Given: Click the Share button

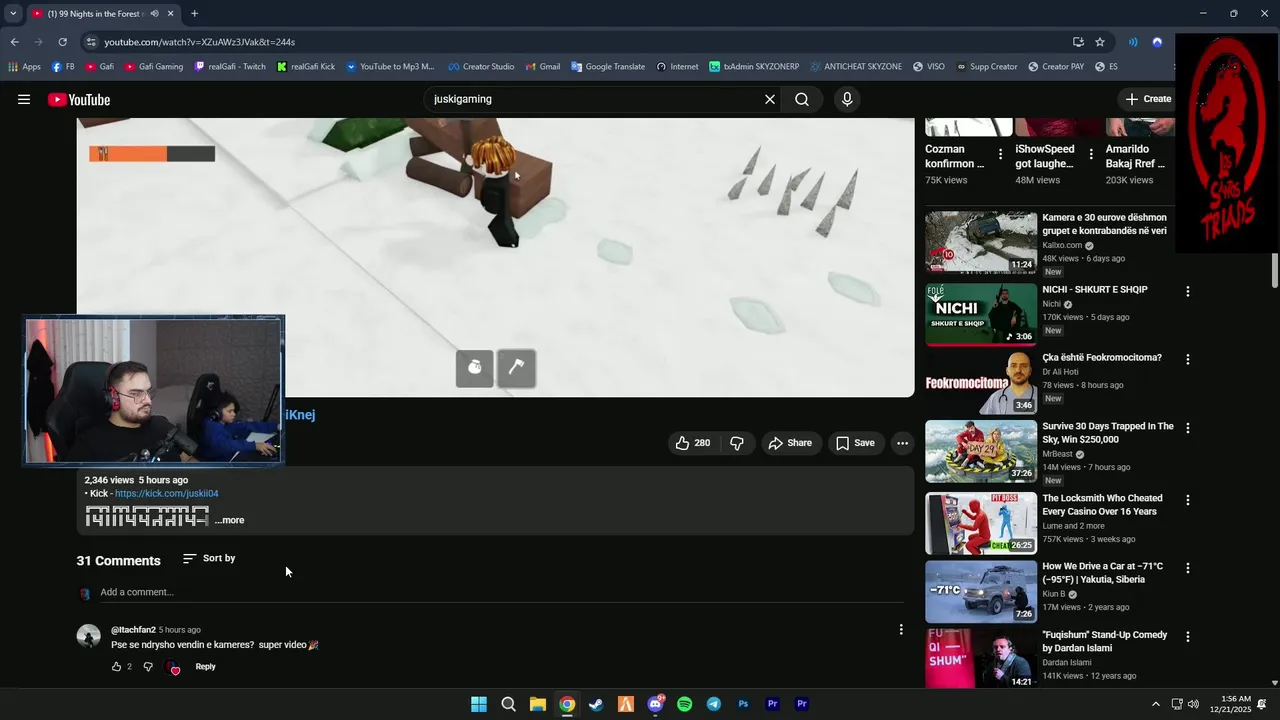Looking at the screenshot, I should point(789,443).
